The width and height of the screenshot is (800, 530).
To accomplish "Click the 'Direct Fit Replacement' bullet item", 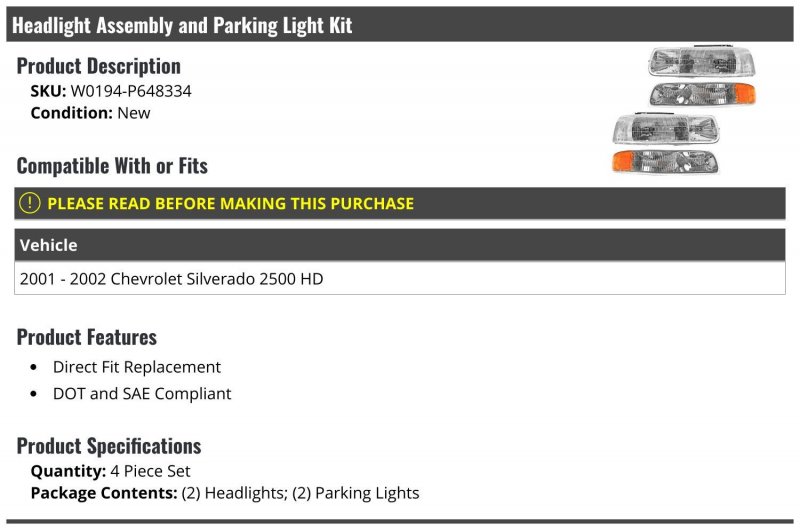I will tap(137, 367).
